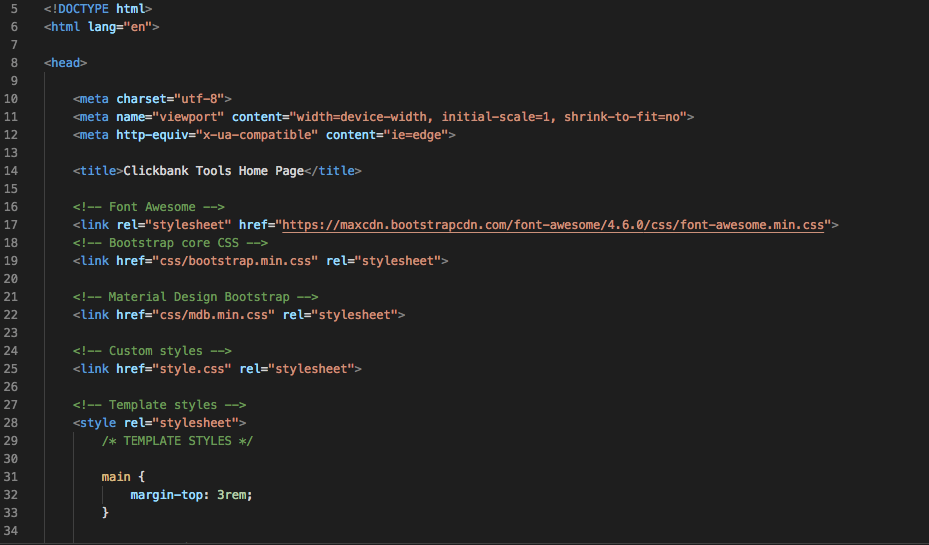Click the Custom styles comment

click(152, 351)
